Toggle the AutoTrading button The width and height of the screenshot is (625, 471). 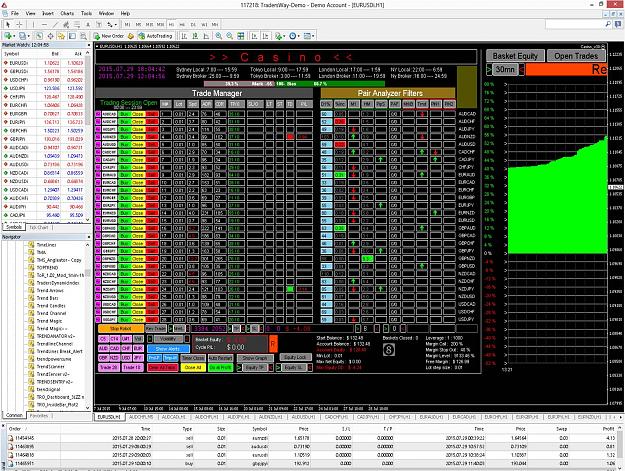155,36
